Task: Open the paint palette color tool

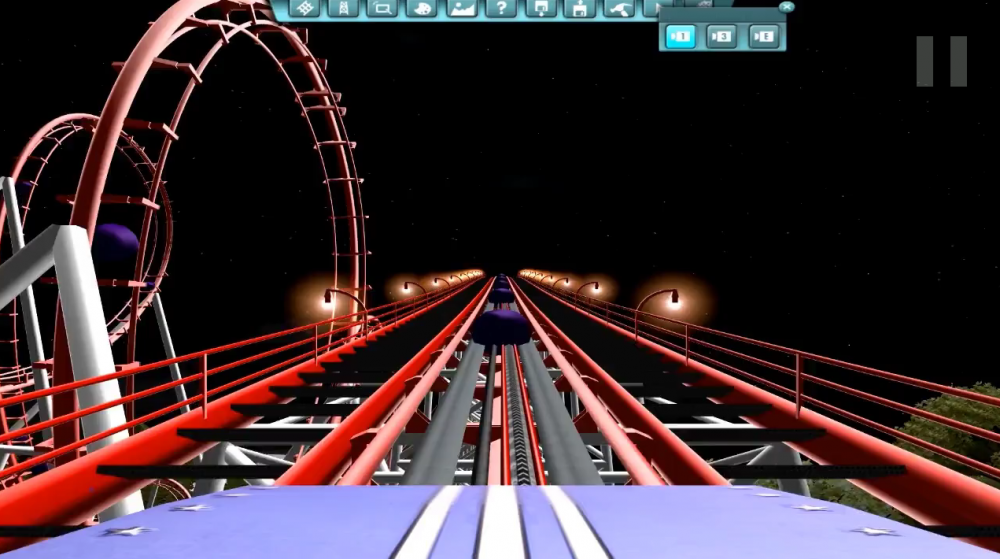Action: tap(422, 9)
